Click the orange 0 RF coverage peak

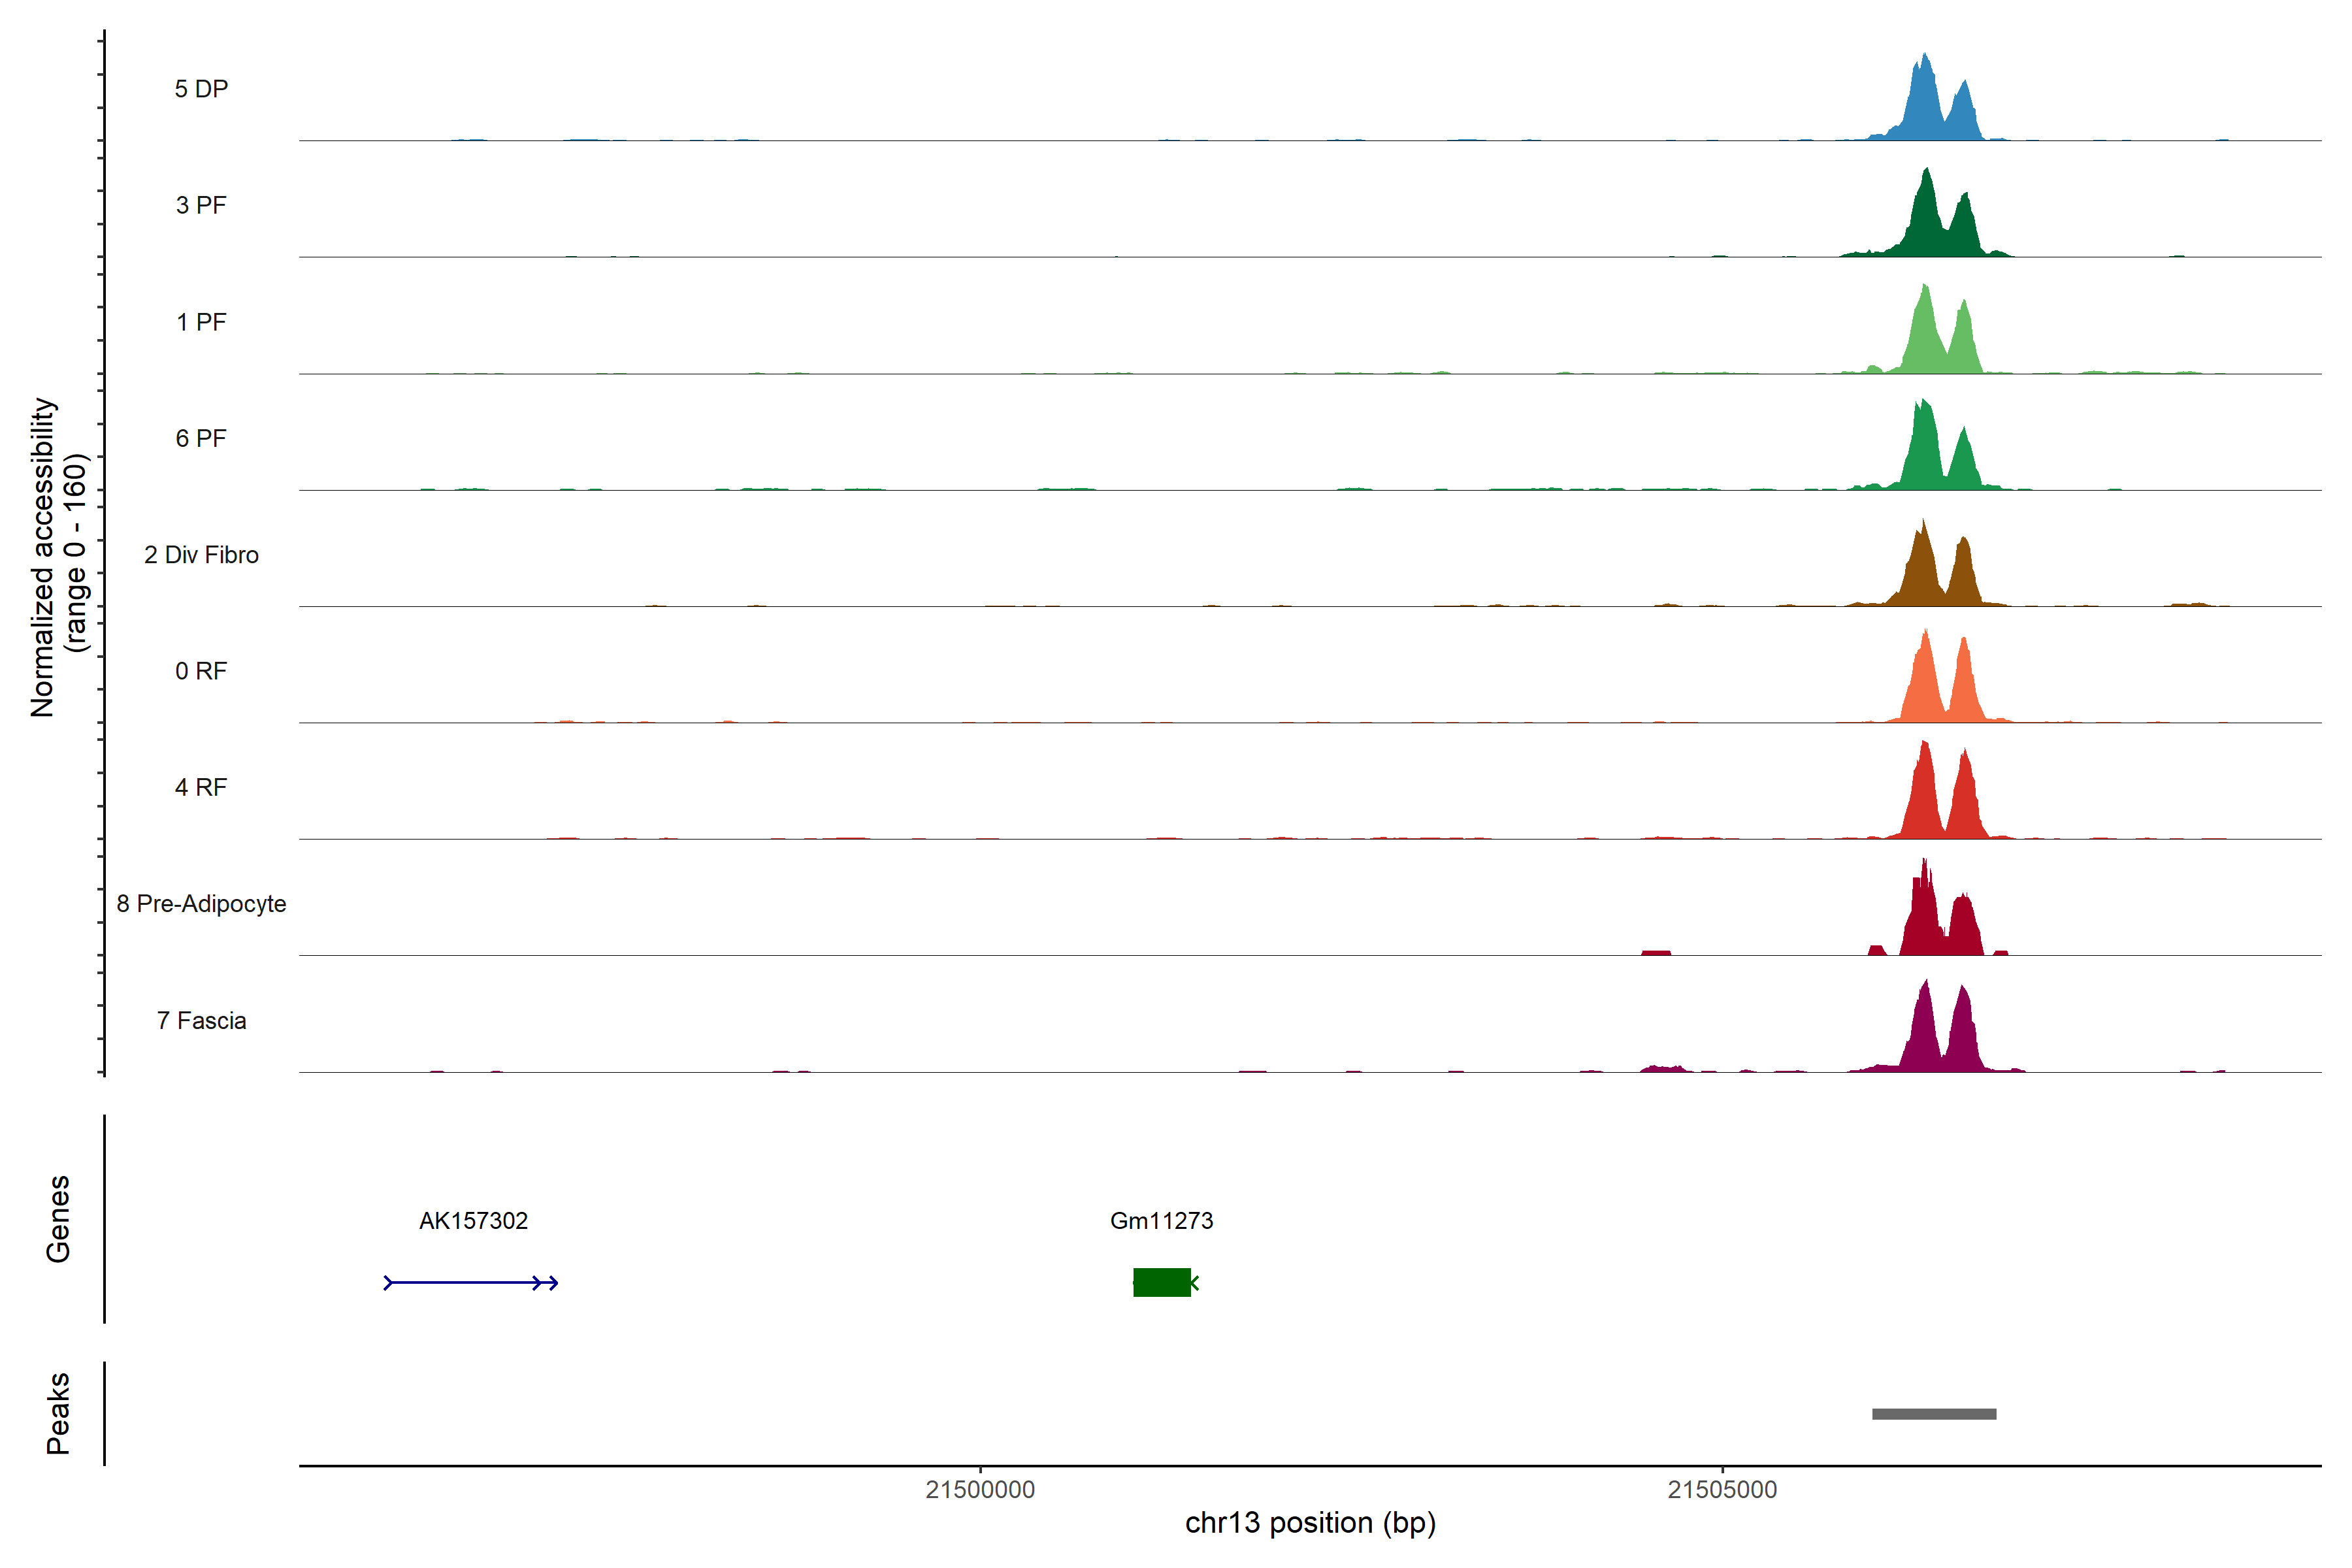coord(1926,685)
